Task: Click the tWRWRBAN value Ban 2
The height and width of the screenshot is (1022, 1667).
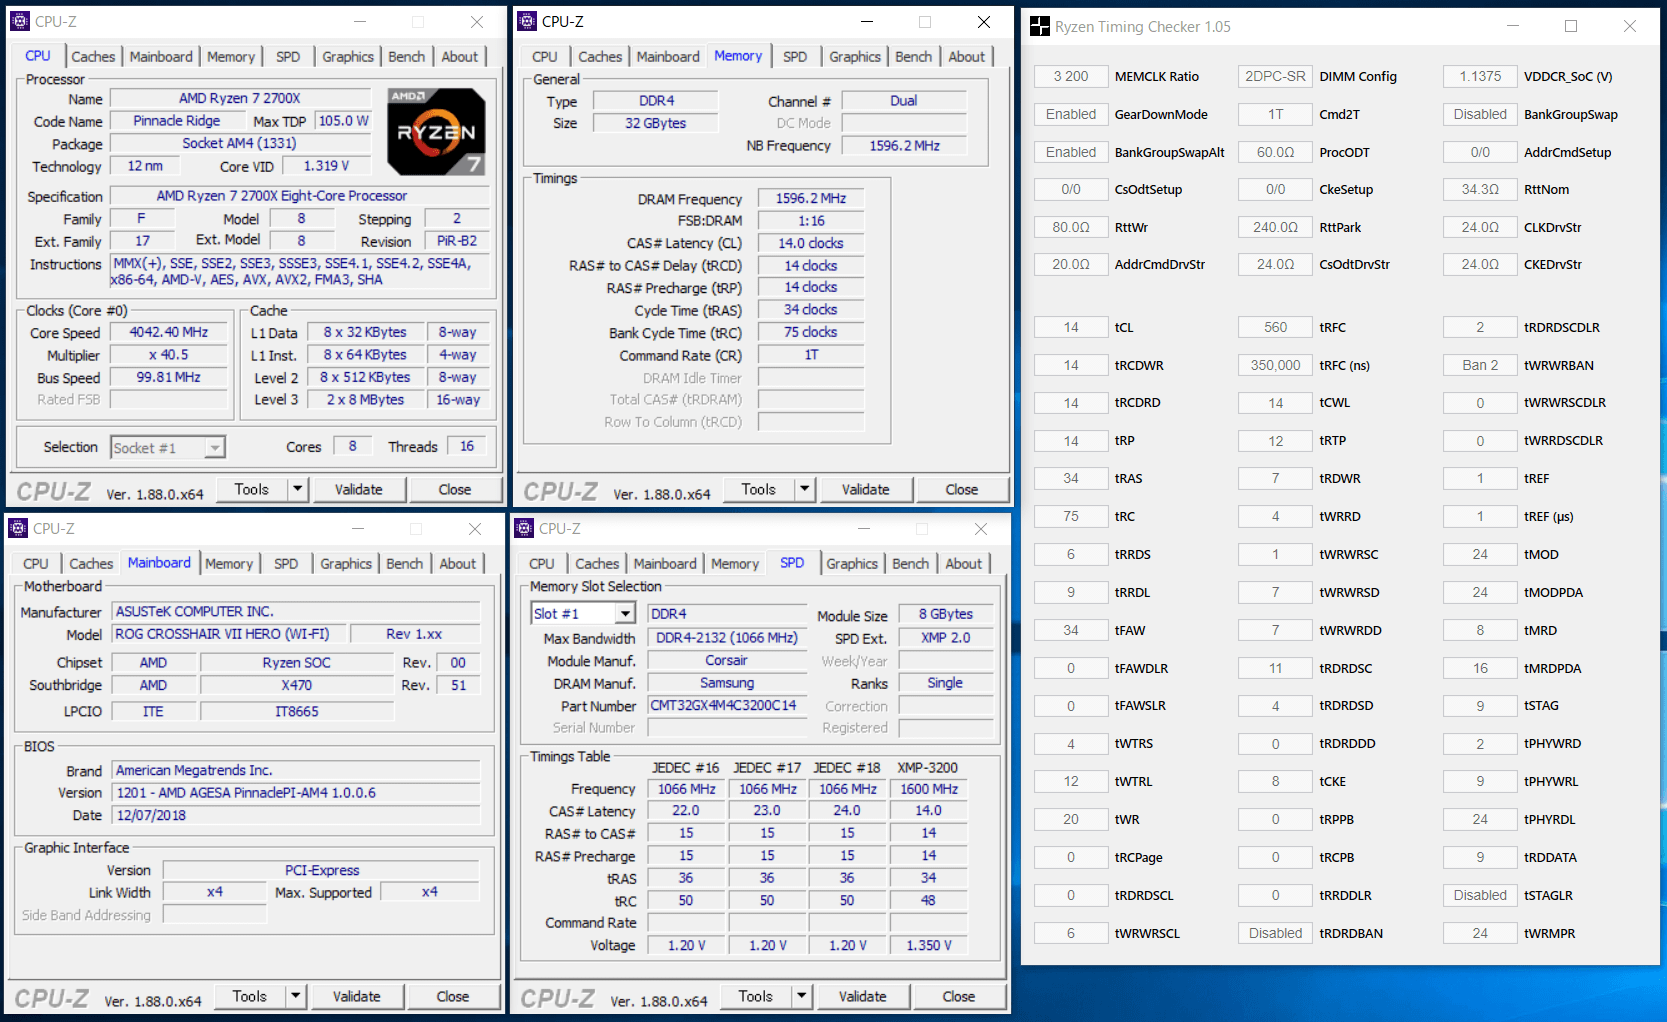Action: (1480, 365)
